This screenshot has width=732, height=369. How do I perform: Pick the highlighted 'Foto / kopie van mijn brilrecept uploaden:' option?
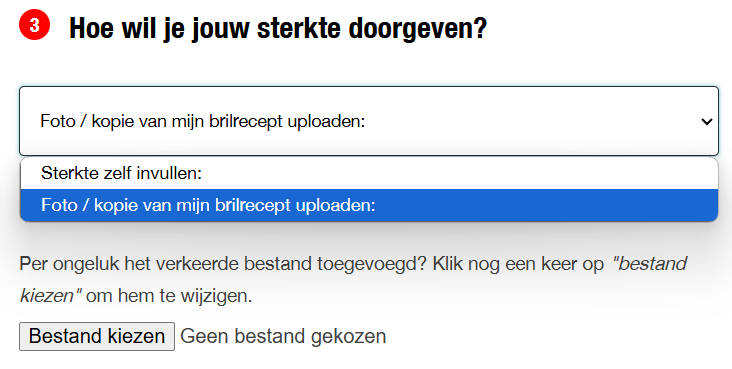[208, 205]
